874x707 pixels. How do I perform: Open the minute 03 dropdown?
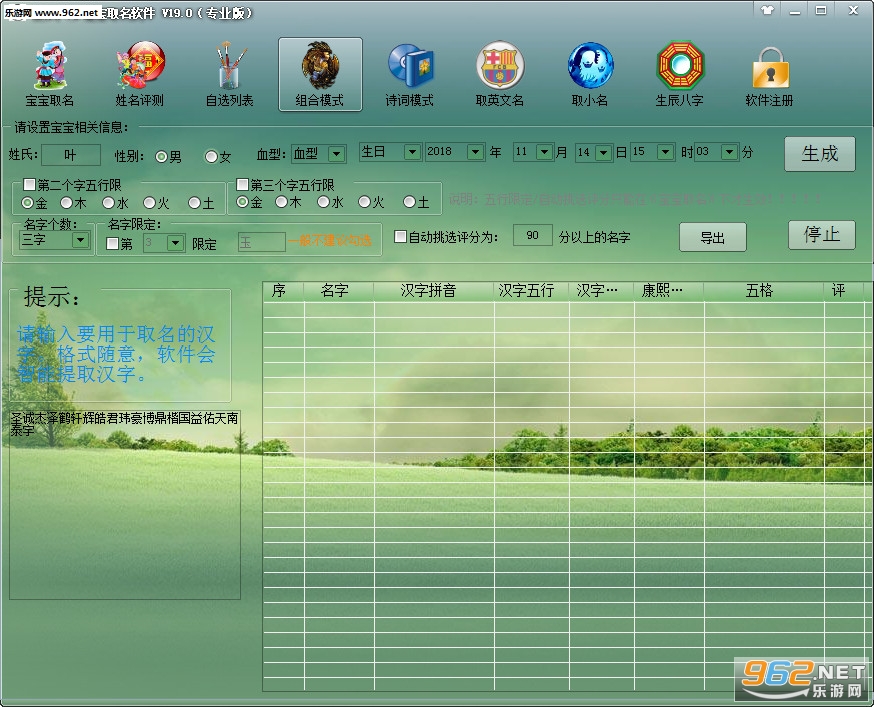click(x=729, y=152)
